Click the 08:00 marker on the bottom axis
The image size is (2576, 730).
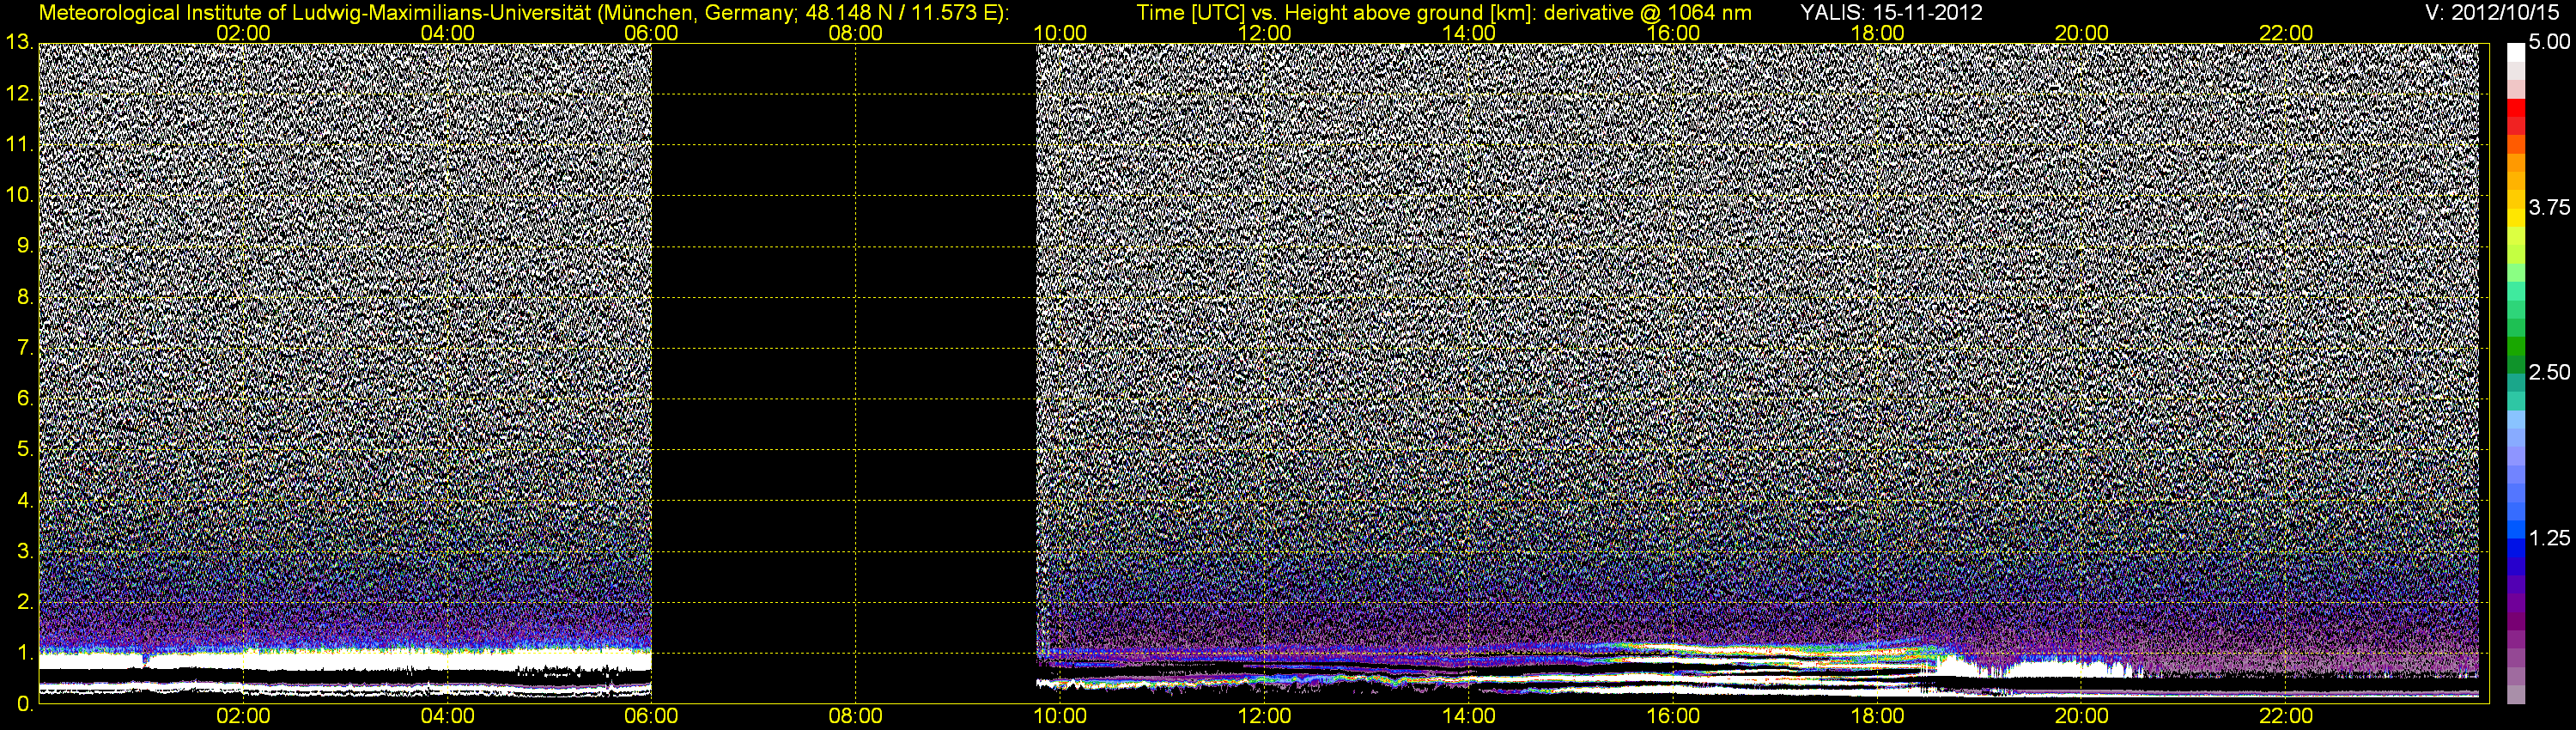click(856, 716)
